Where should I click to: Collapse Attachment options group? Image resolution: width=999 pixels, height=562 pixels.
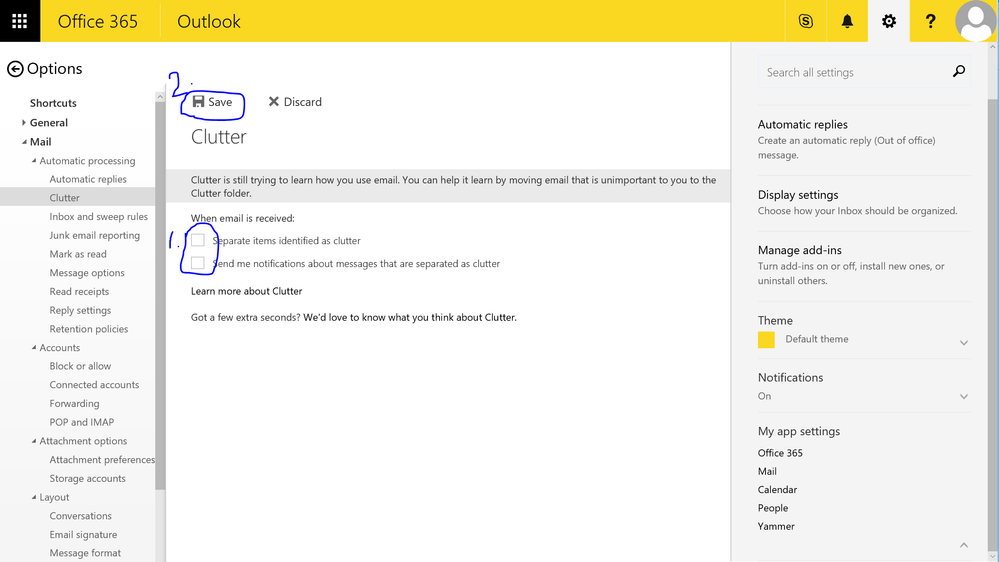pyautogui.click(x=34, y=441)
